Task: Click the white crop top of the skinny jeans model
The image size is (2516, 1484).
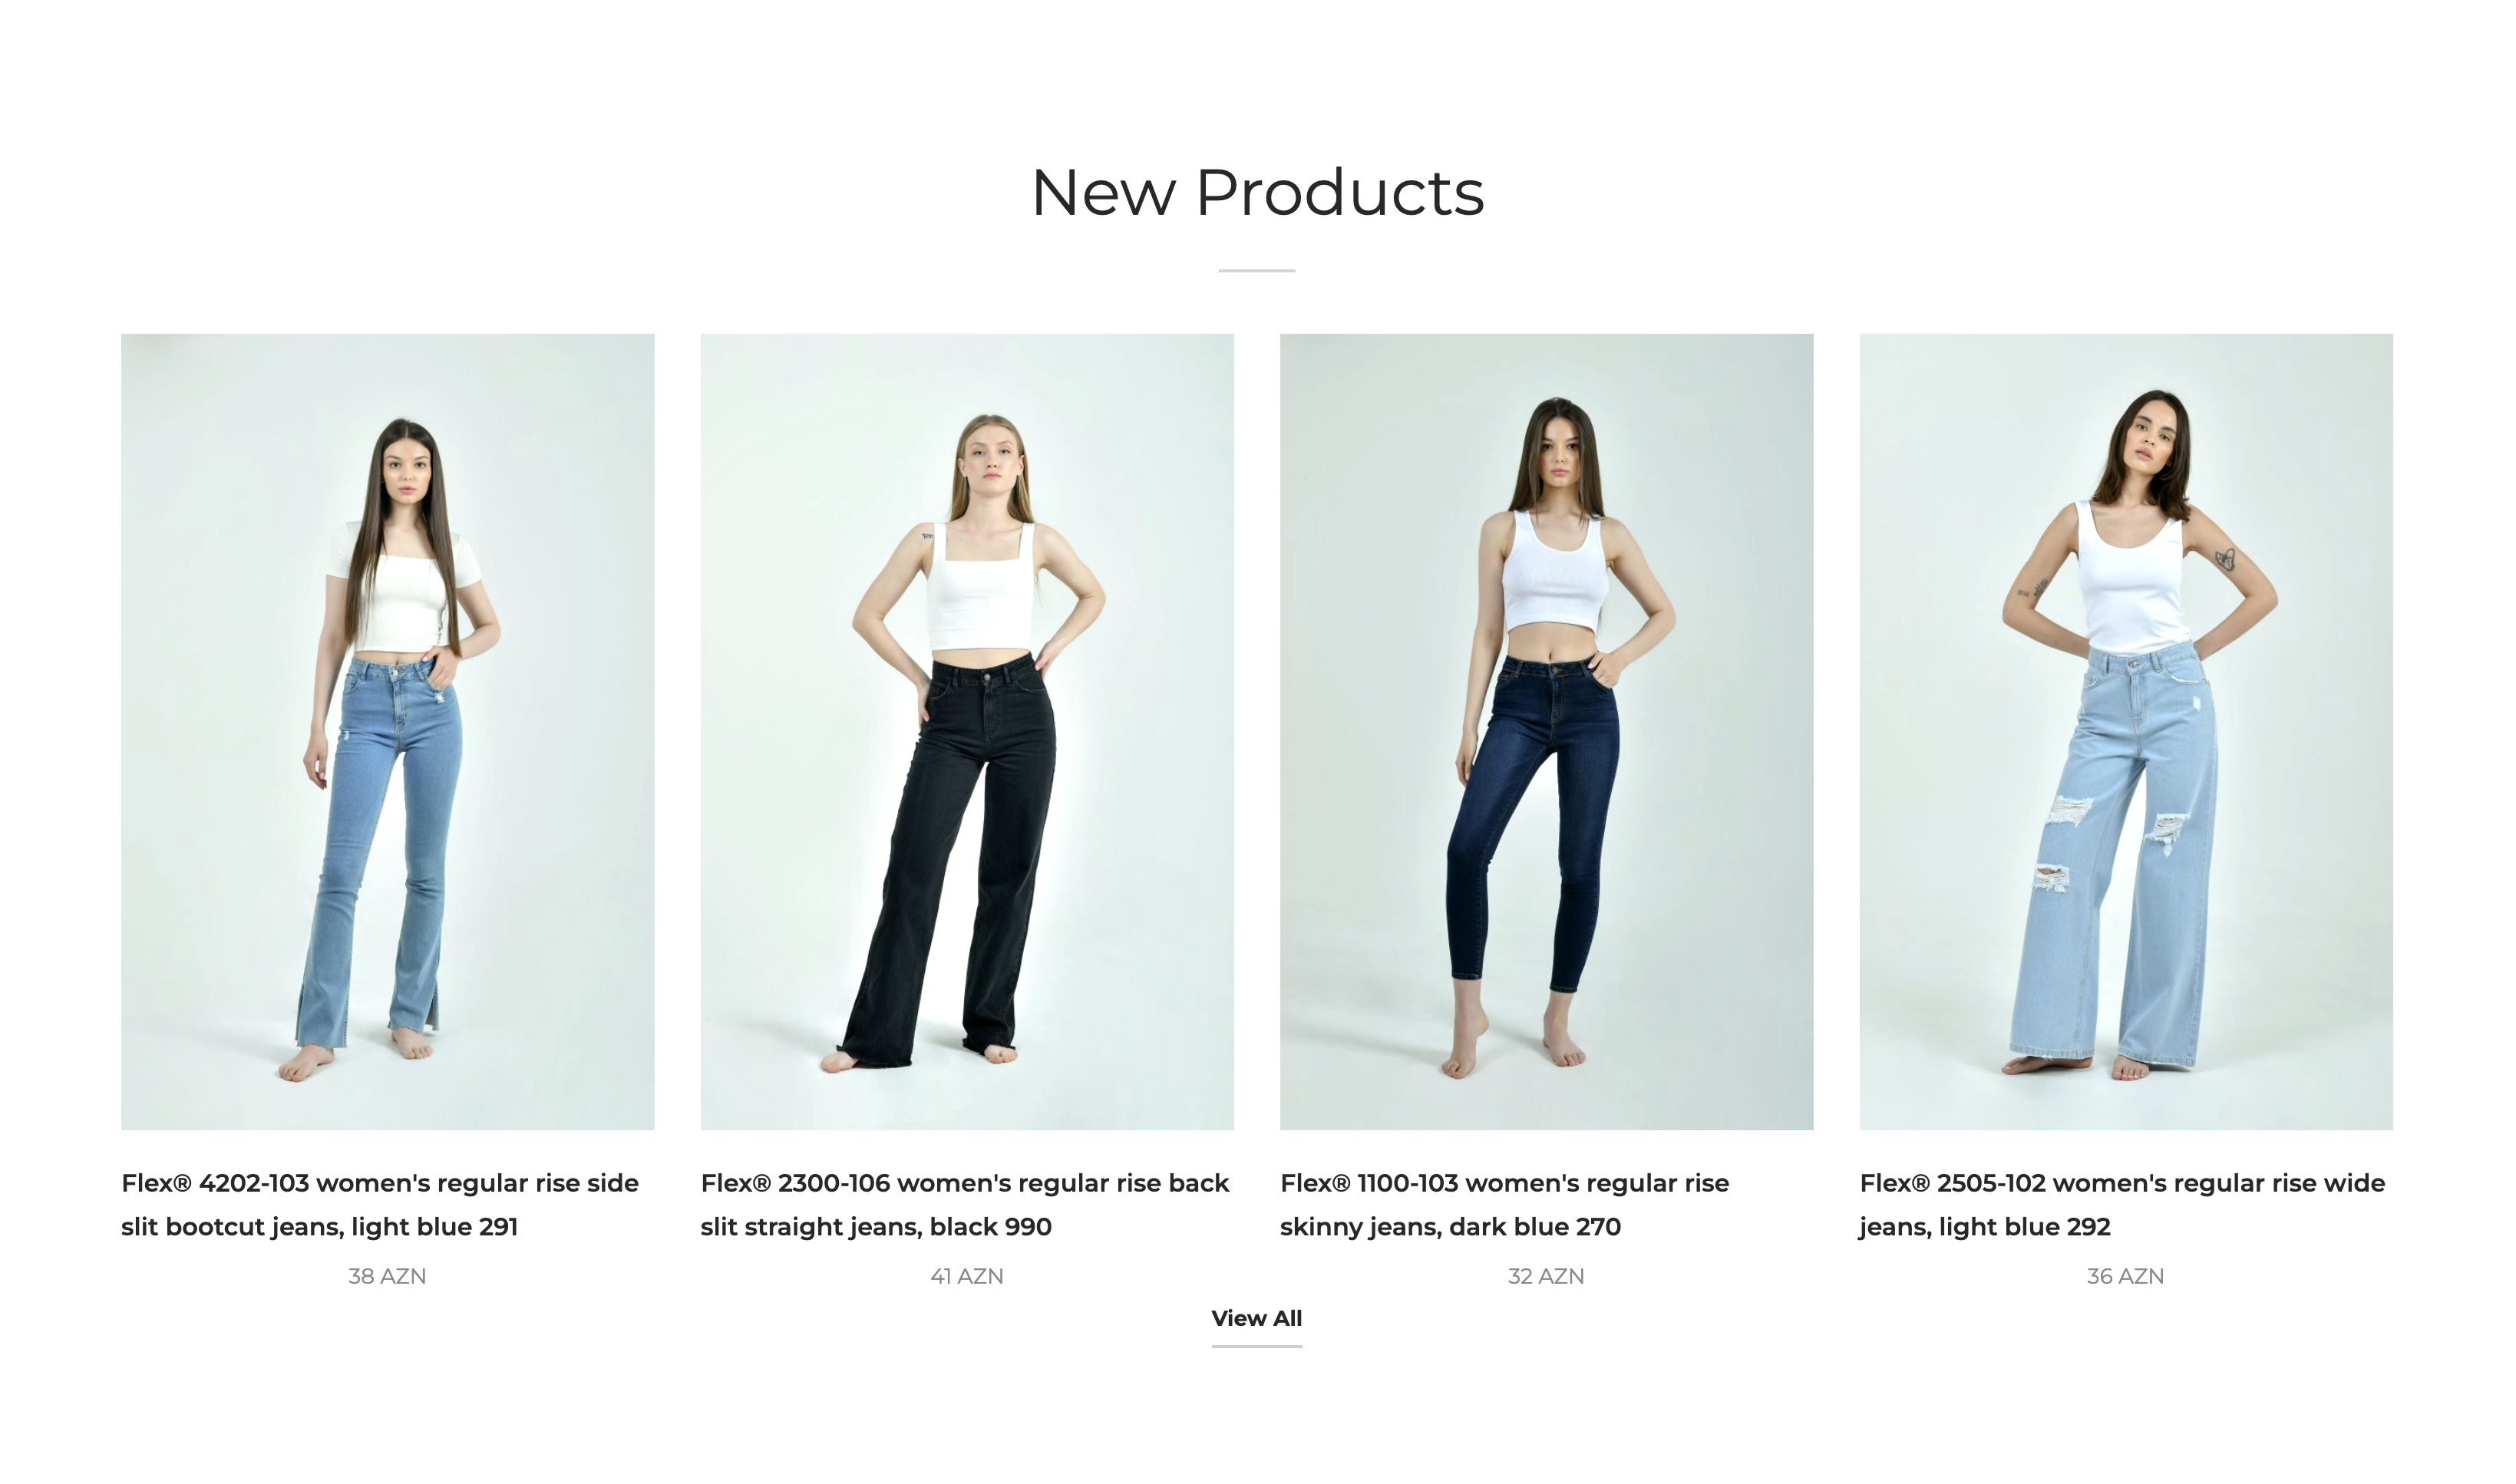Action: coord(1555,572)
